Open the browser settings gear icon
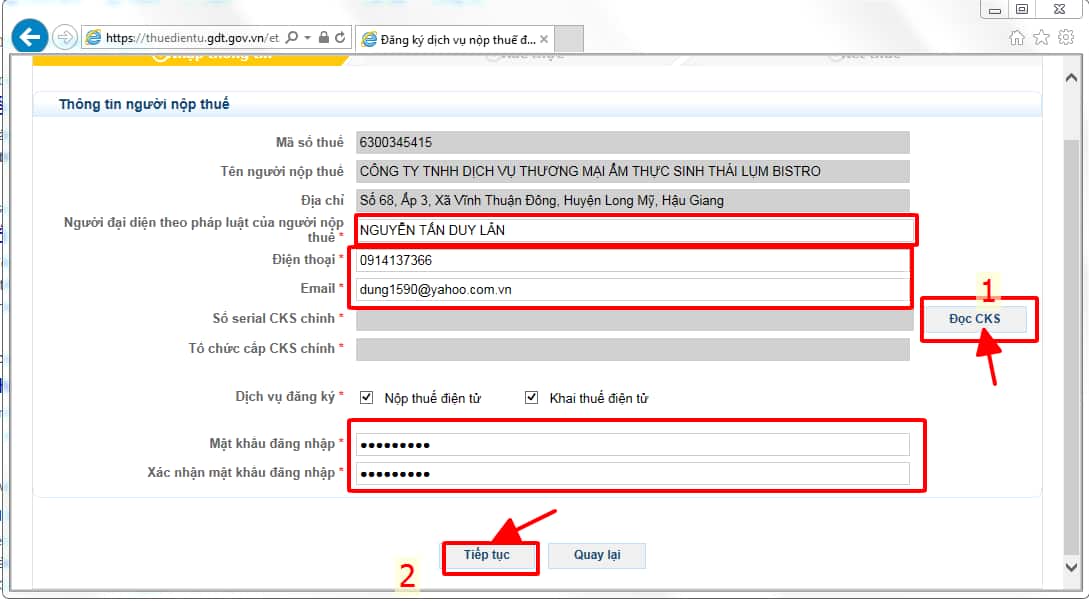Viewport: 1089px width, 601px height. [x=1066, y=38]
